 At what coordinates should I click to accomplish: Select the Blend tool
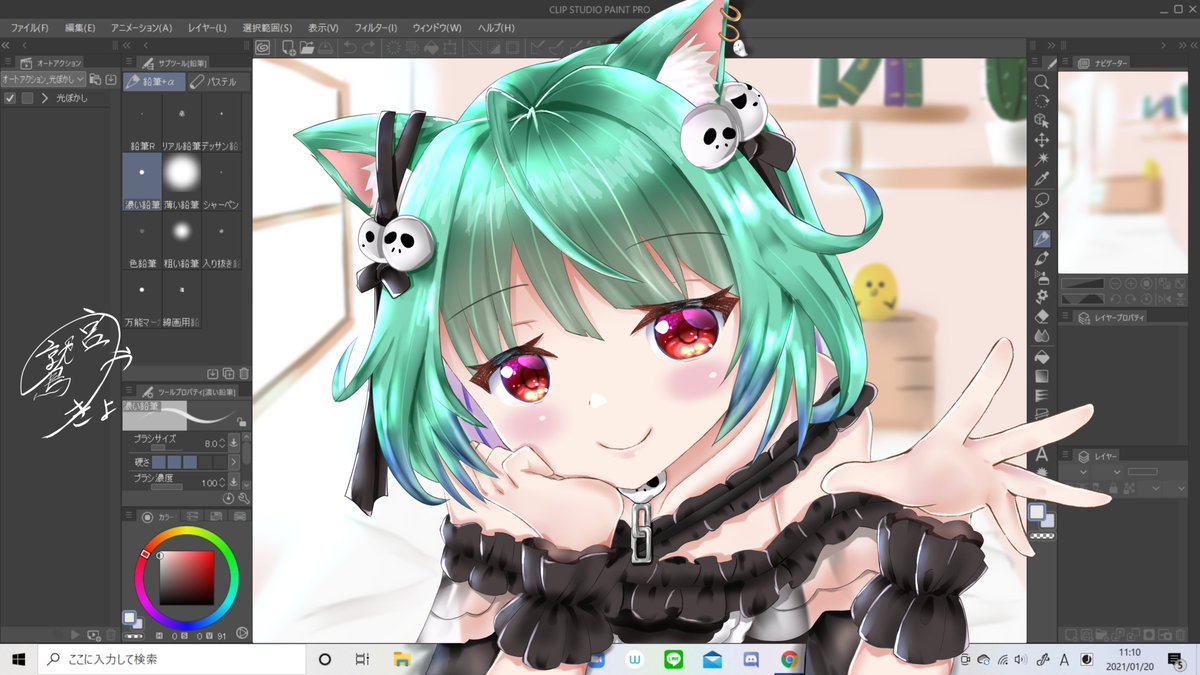[x=1041, y=335]
